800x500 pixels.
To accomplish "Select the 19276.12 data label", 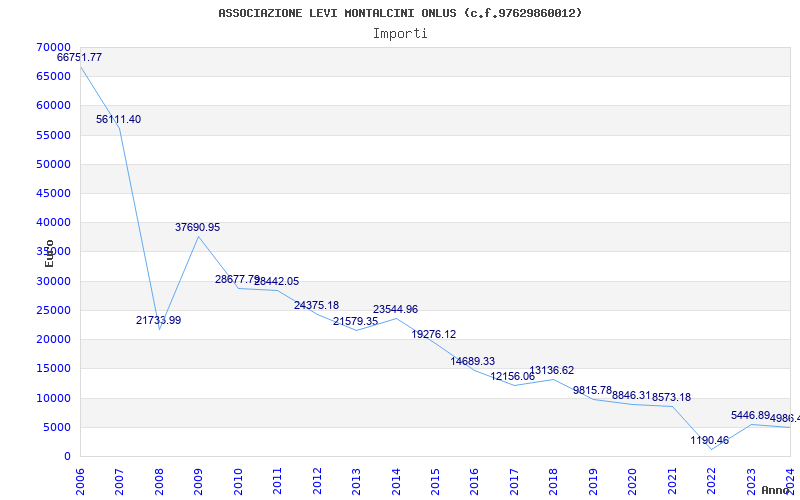I will click(x=434, y=334).
